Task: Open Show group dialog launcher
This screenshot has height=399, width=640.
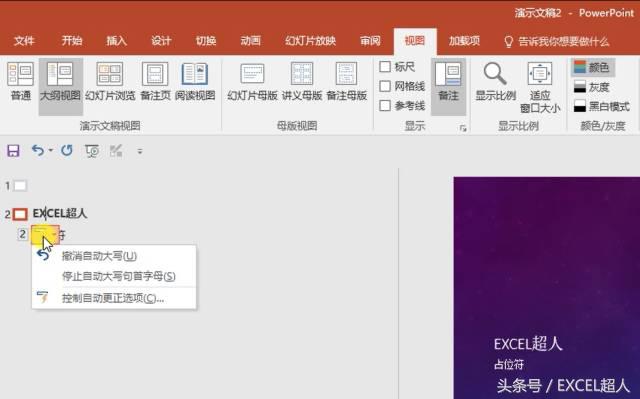Action: (x=463, y=128)
